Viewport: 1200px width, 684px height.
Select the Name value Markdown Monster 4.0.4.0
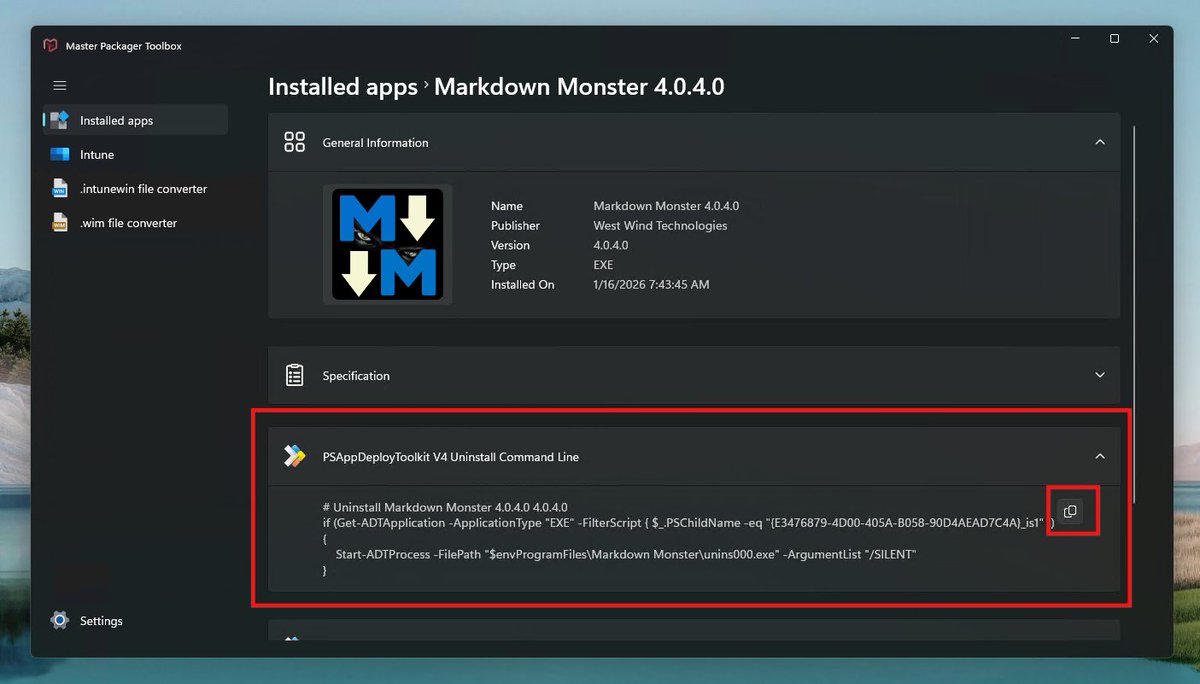pyautogui.click(x=666, y=206)
